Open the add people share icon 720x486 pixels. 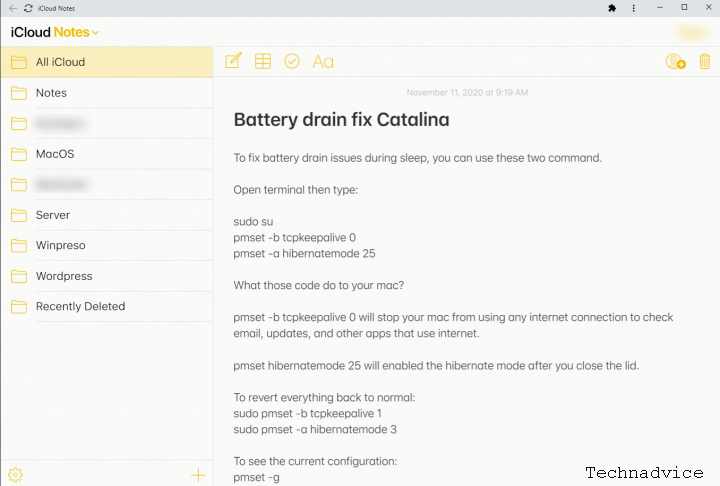(x=675, y=61)
